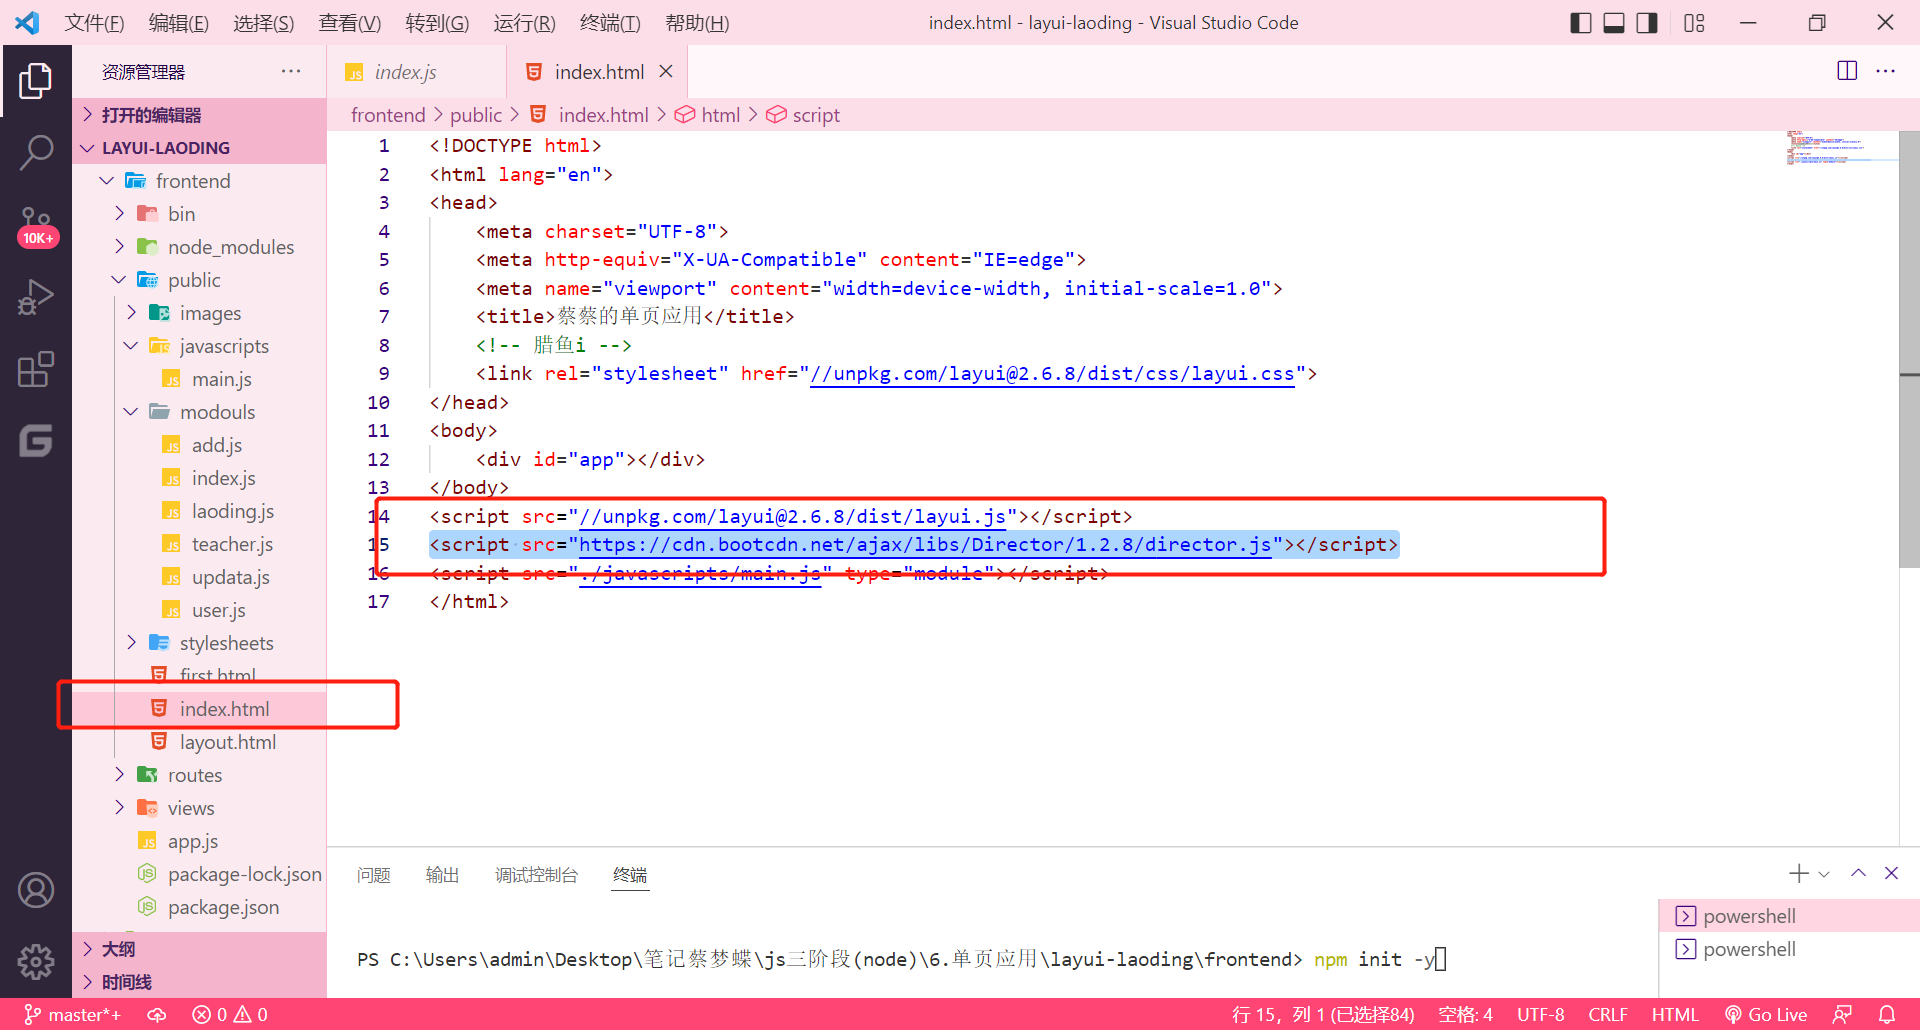Open the Manage gear icon
This screenshot has width=1920, height=1030.
pos(35,962)
